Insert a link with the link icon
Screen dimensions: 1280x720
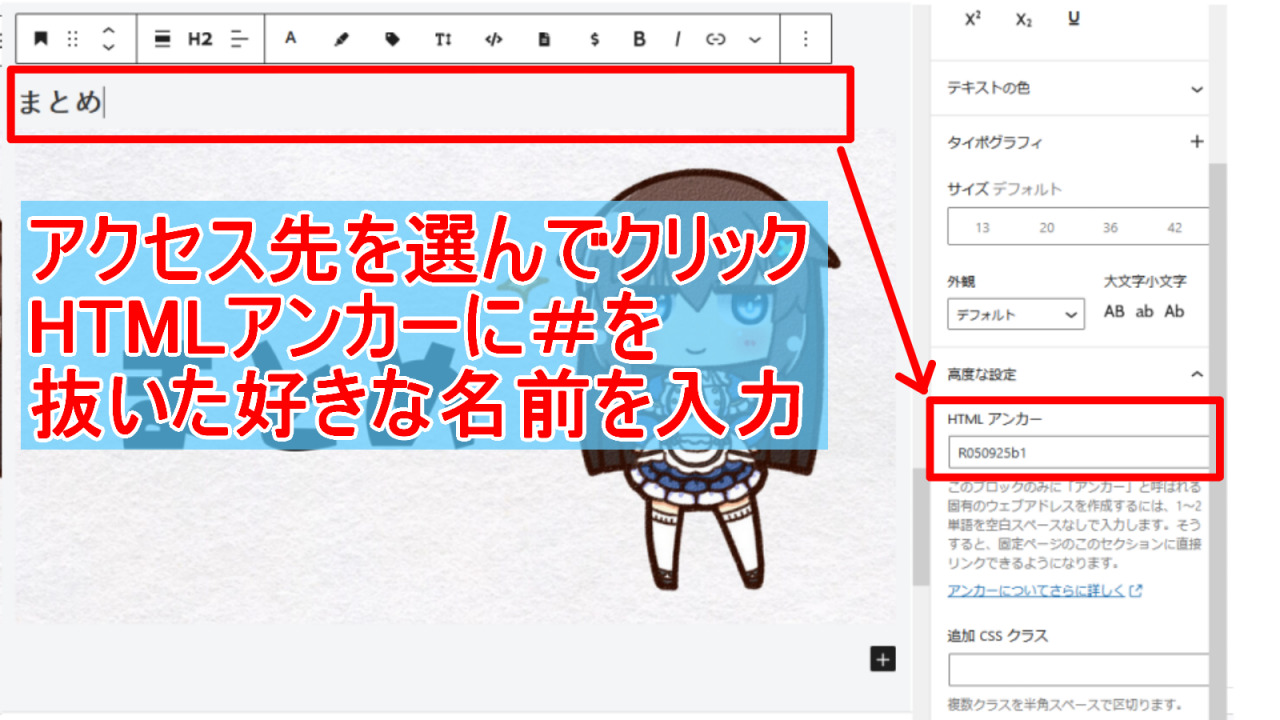click(x=715, y=39)
